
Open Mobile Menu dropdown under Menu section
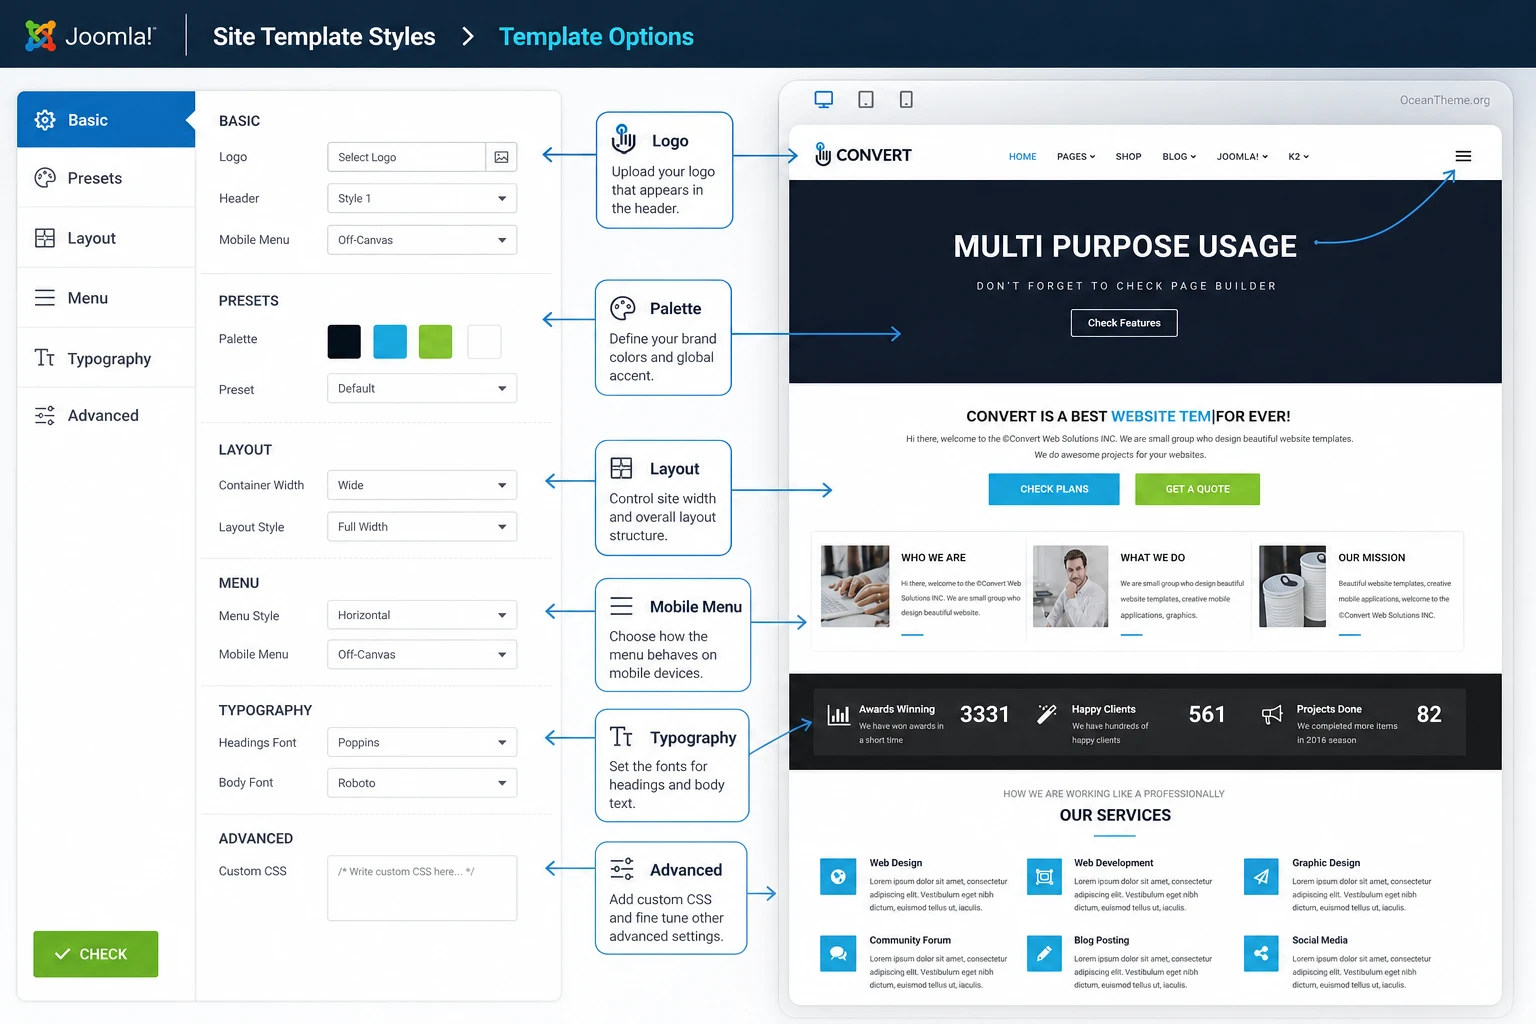pyautogui.click(x=422, y=654)
